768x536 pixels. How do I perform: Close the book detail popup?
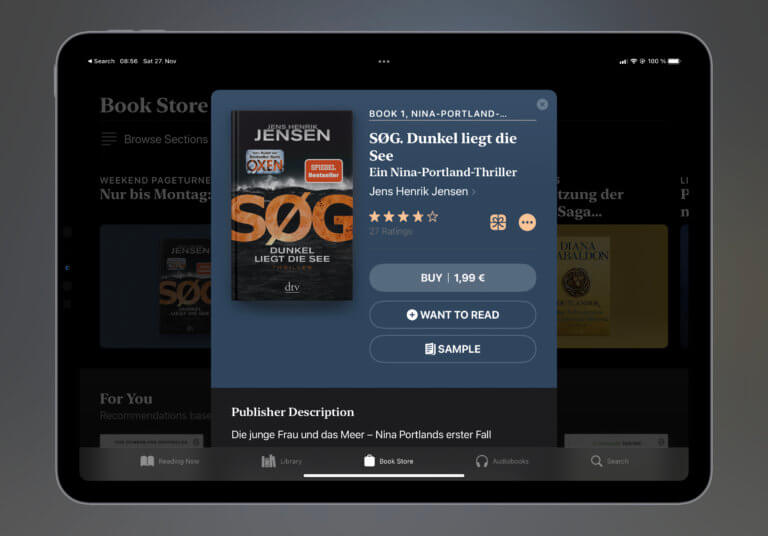[542, 104]
